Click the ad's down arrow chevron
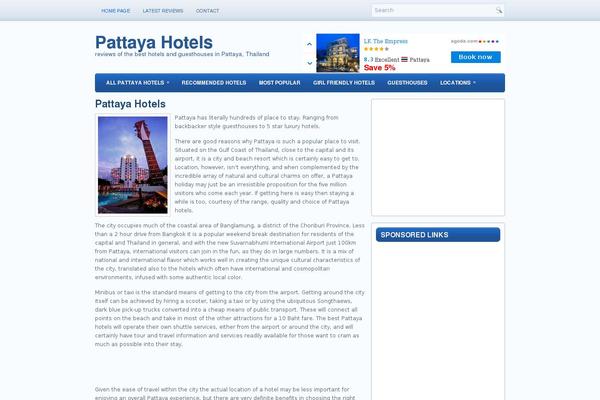 [x=310, y=63]
